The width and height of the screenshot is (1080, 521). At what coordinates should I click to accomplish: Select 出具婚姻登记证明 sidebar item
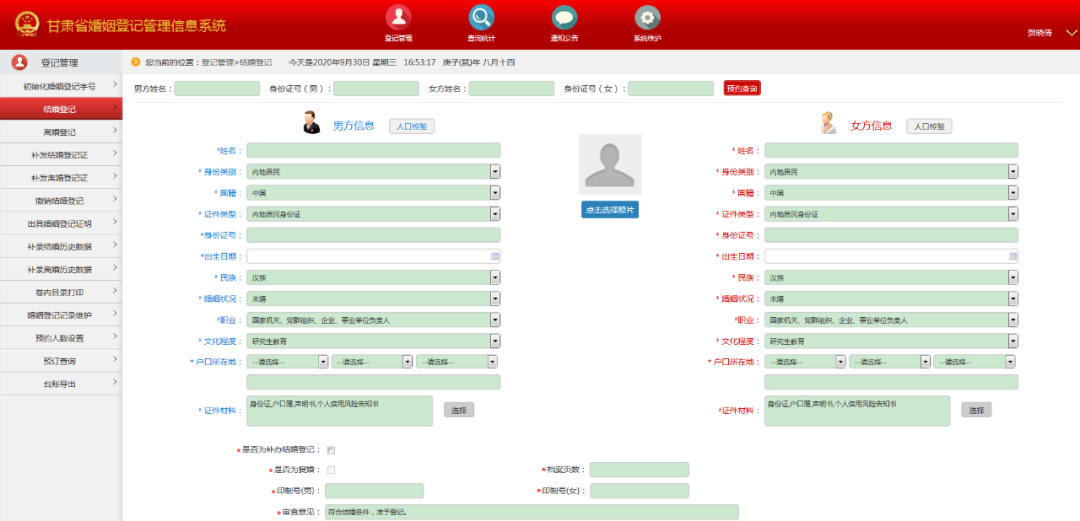(x=61, y=223)
